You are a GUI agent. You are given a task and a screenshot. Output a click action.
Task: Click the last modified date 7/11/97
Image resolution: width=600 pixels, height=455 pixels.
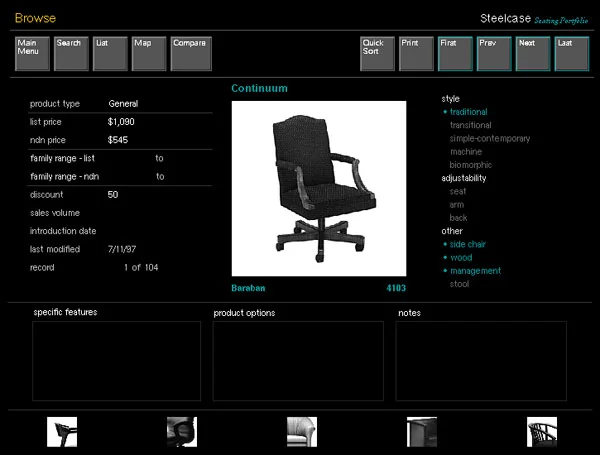(122, 250)
